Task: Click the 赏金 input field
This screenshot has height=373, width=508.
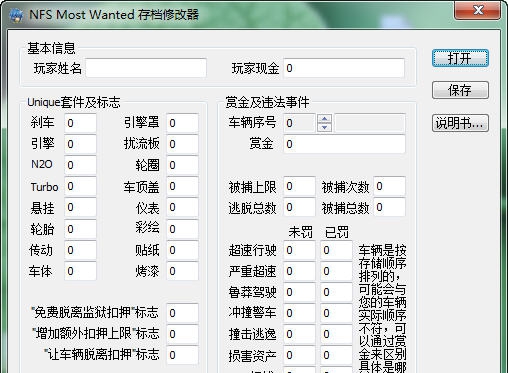Action: click(x=344, y=144)
